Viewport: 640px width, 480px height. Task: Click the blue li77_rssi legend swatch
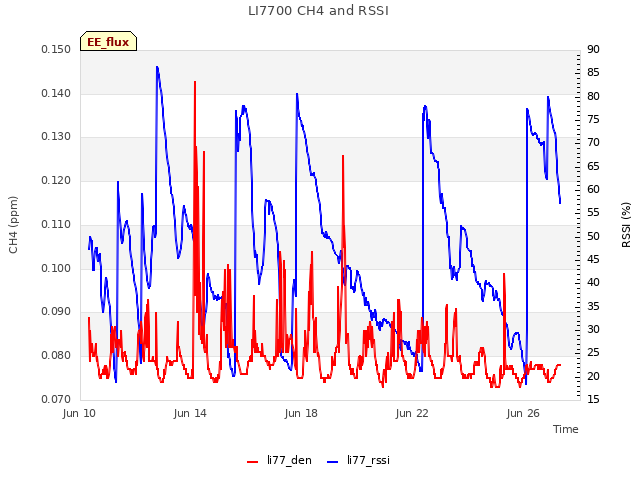coord(333,462)
